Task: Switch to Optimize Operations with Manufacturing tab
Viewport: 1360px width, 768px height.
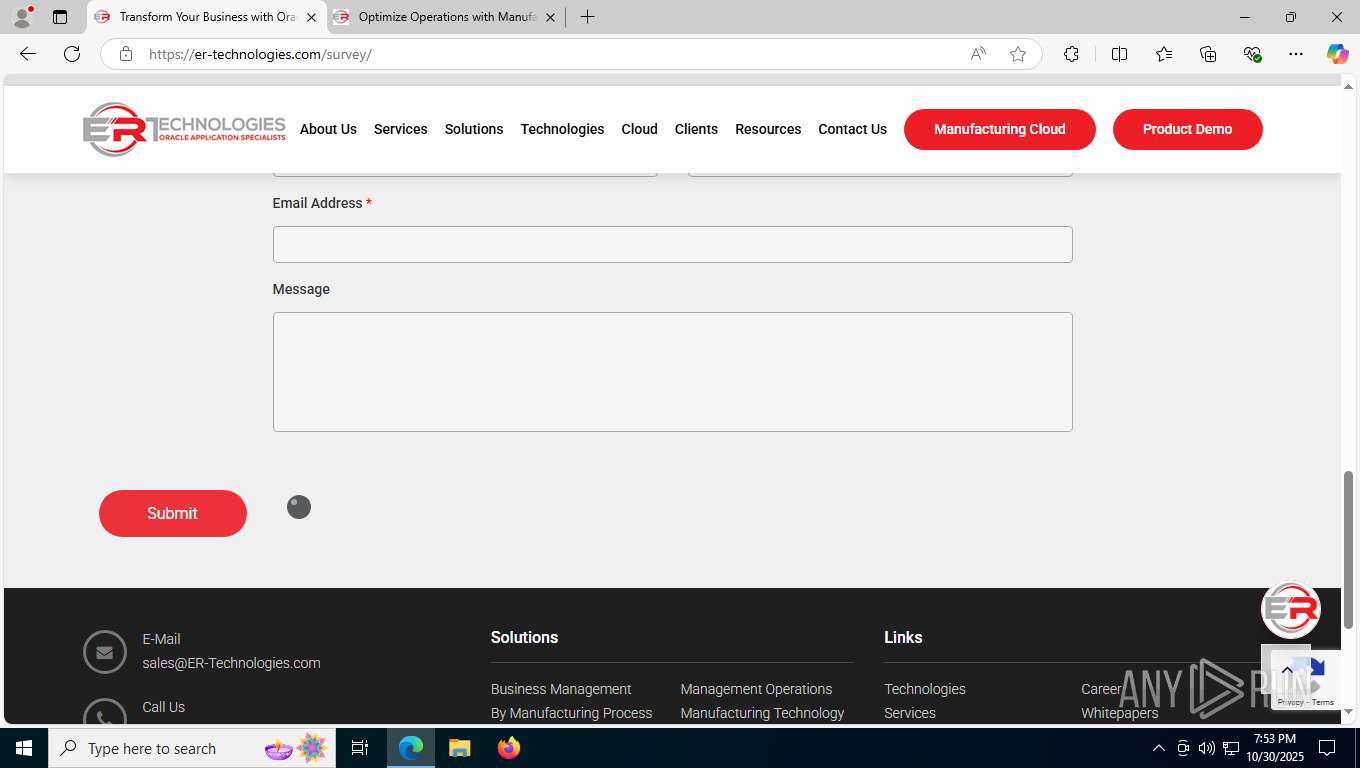Action: coord(446,17)
